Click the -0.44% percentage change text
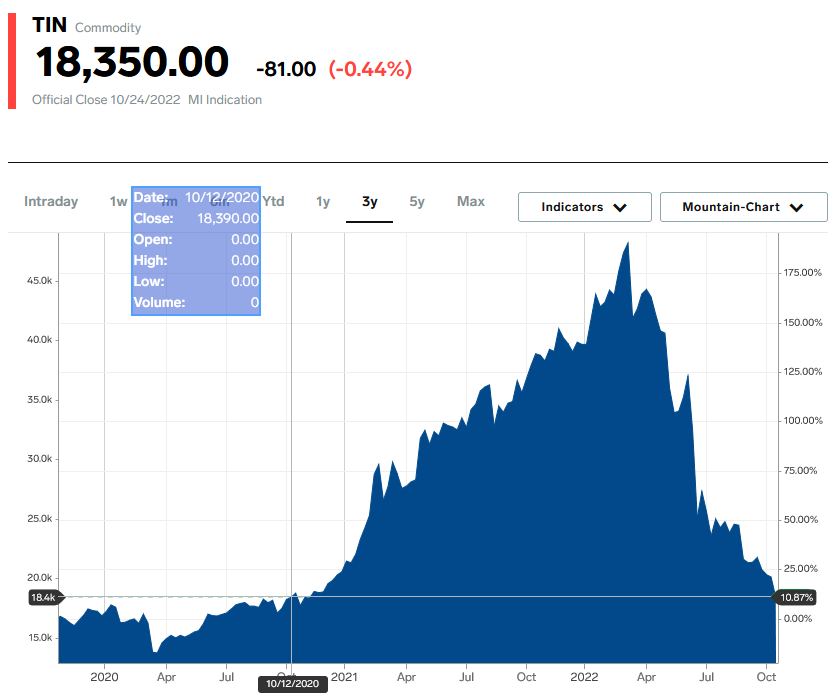This screenshot has height=697, width=836. point(370,69)
